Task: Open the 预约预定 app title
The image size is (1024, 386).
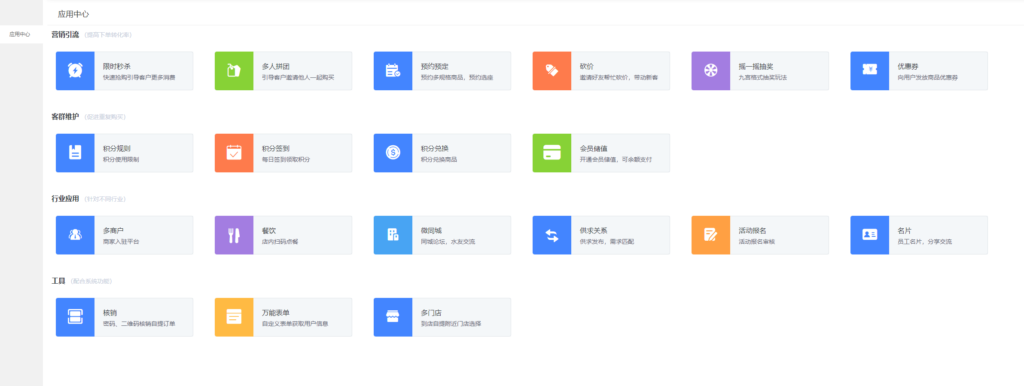Action: point(434,66)
